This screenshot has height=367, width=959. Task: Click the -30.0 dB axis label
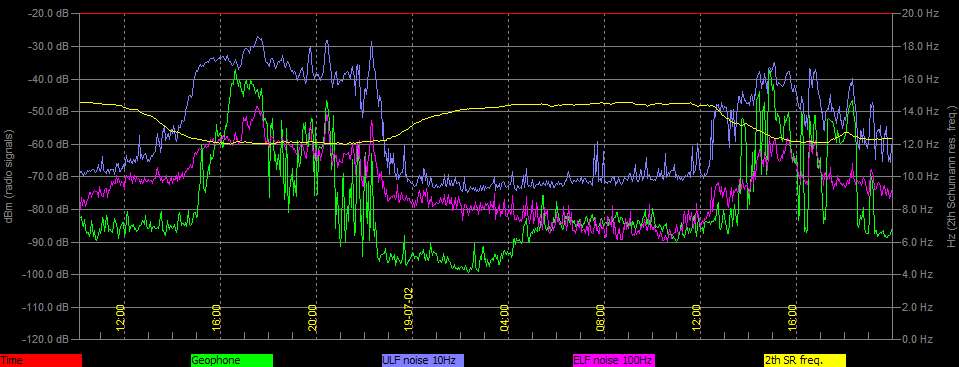[x=49, y=46]
